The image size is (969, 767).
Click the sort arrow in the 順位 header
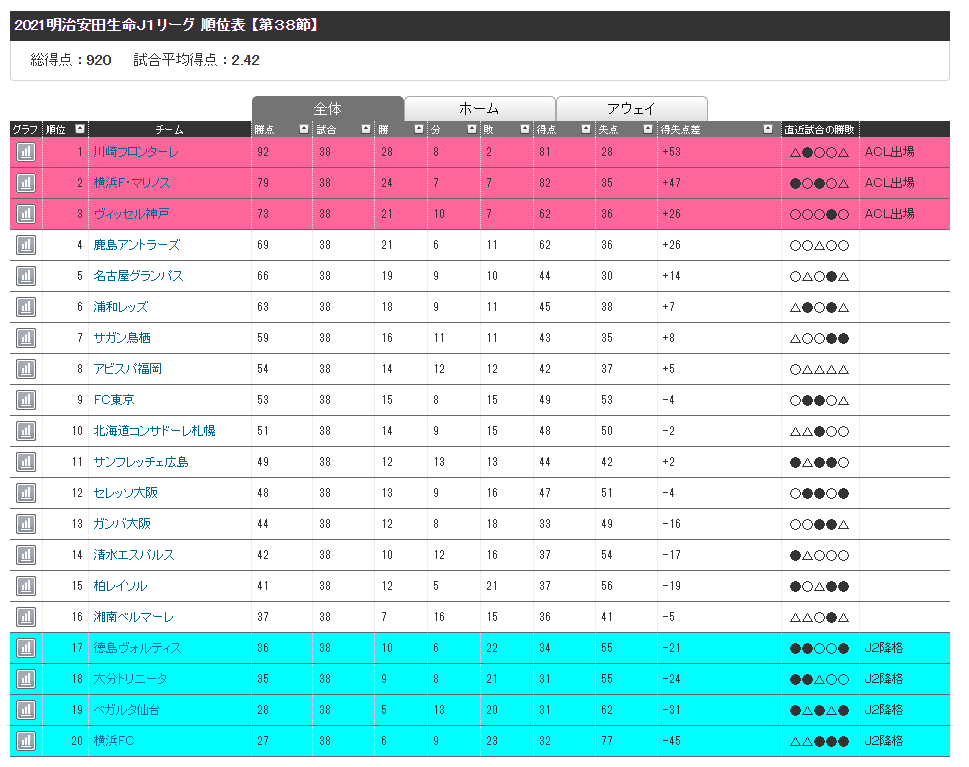pos(79,129)
